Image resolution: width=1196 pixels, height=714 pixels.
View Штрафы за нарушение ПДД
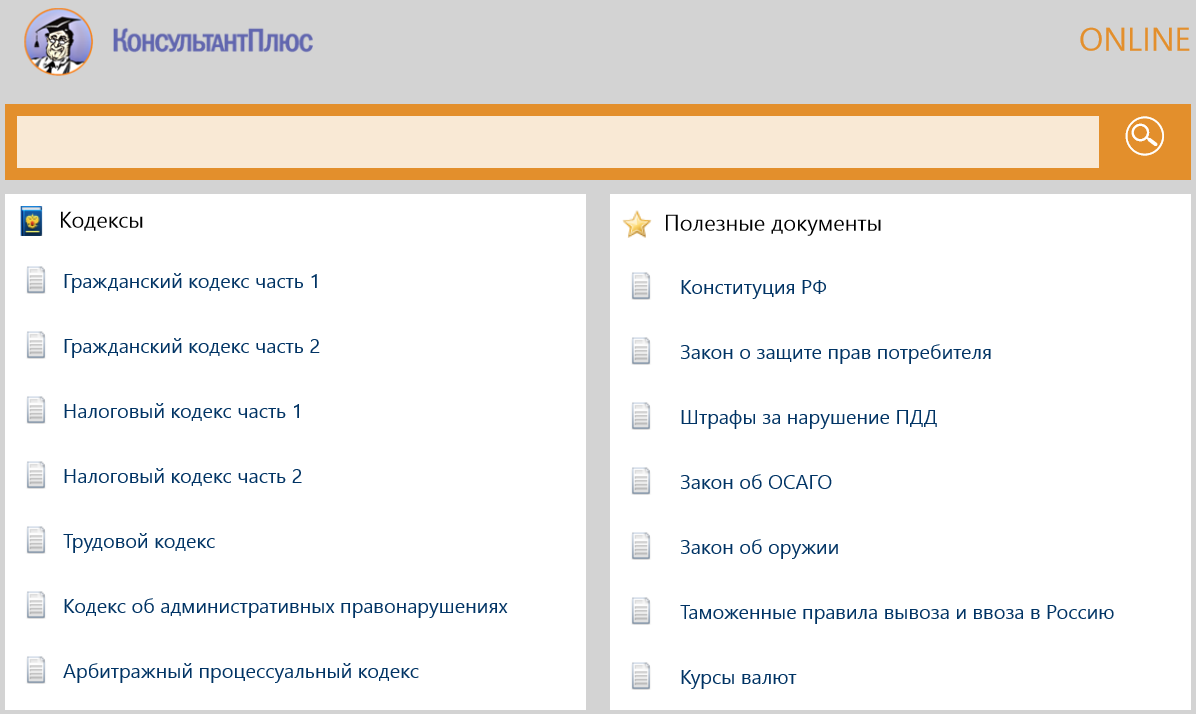coord(808,418)
